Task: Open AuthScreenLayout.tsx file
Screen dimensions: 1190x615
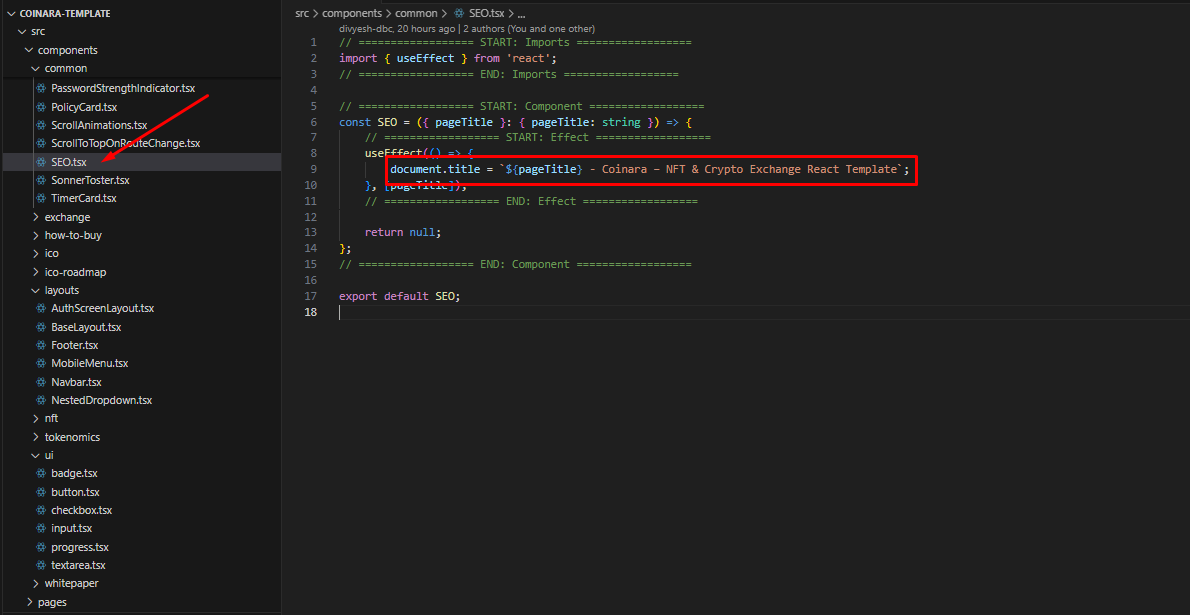Action: point(102,309)
